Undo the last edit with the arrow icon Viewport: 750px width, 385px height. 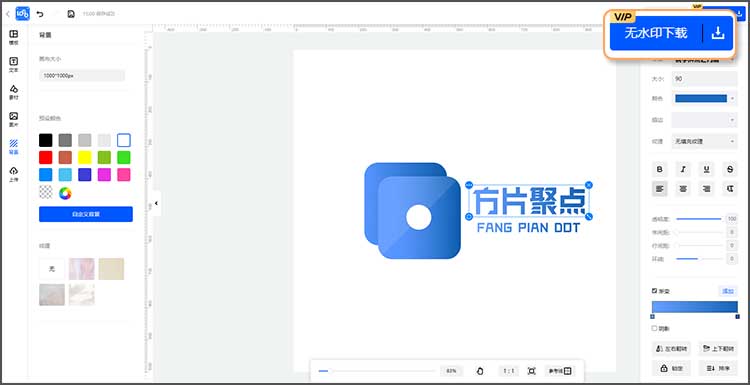pos(40,14)
